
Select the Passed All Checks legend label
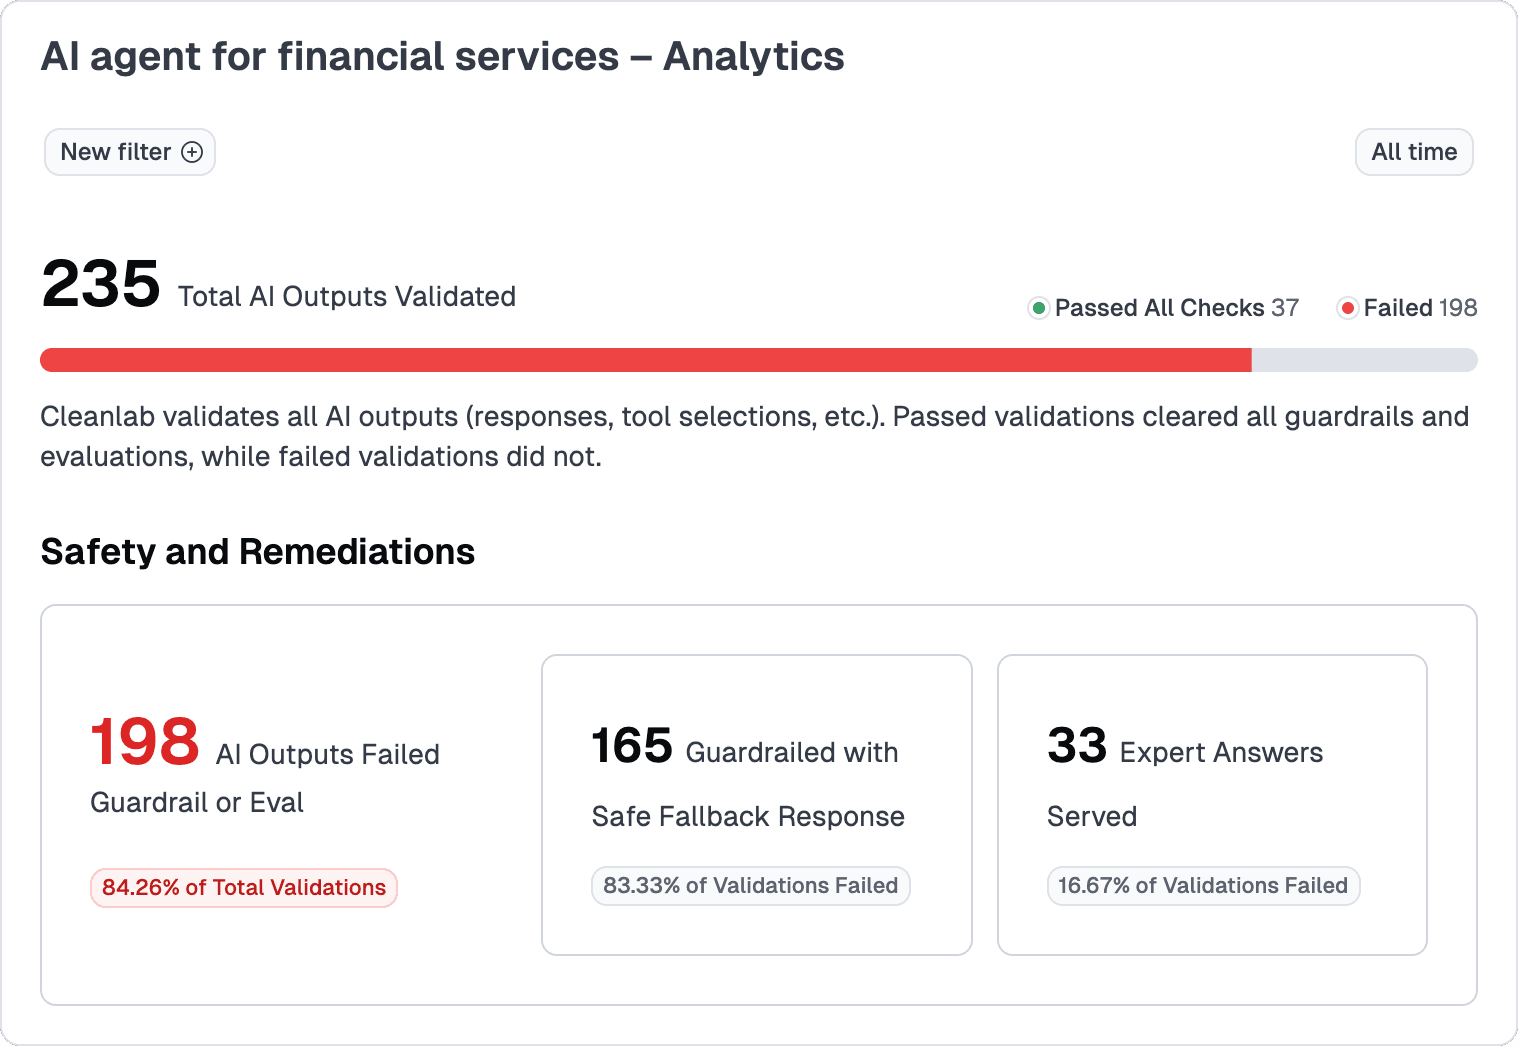(1160, 308)
